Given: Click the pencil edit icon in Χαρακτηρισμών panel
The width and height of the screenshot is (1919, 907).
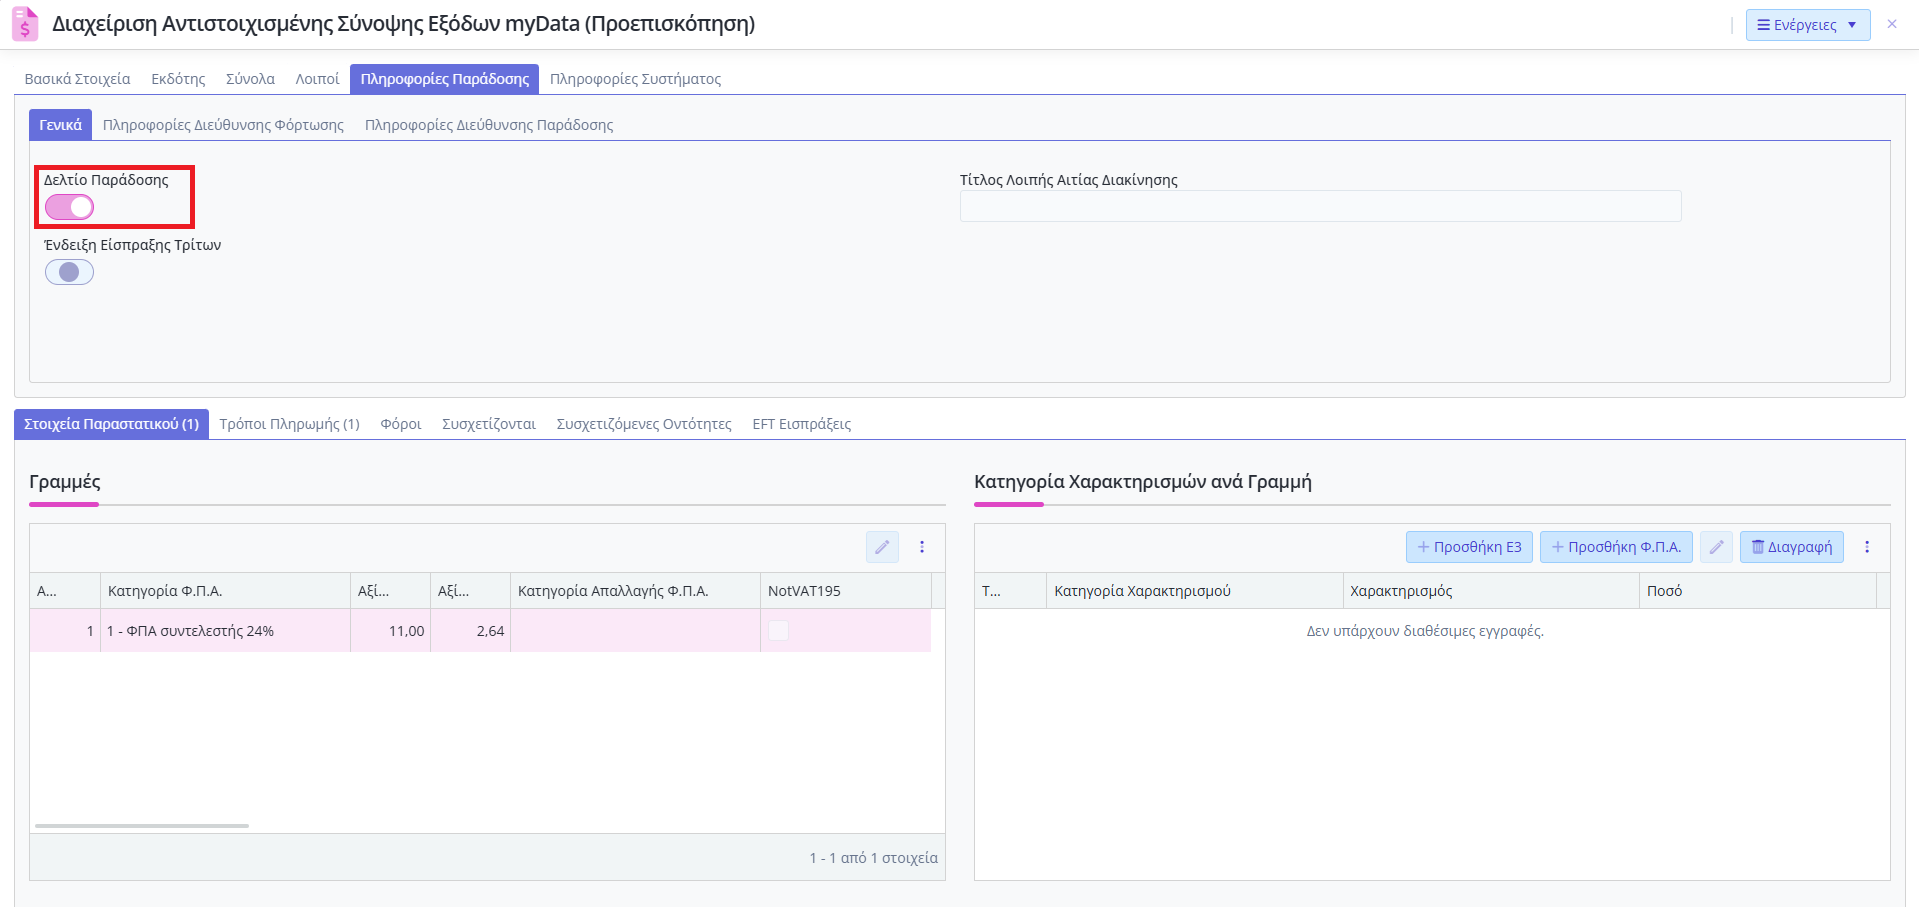Looking at the screenshot, I should point(1716,547).
